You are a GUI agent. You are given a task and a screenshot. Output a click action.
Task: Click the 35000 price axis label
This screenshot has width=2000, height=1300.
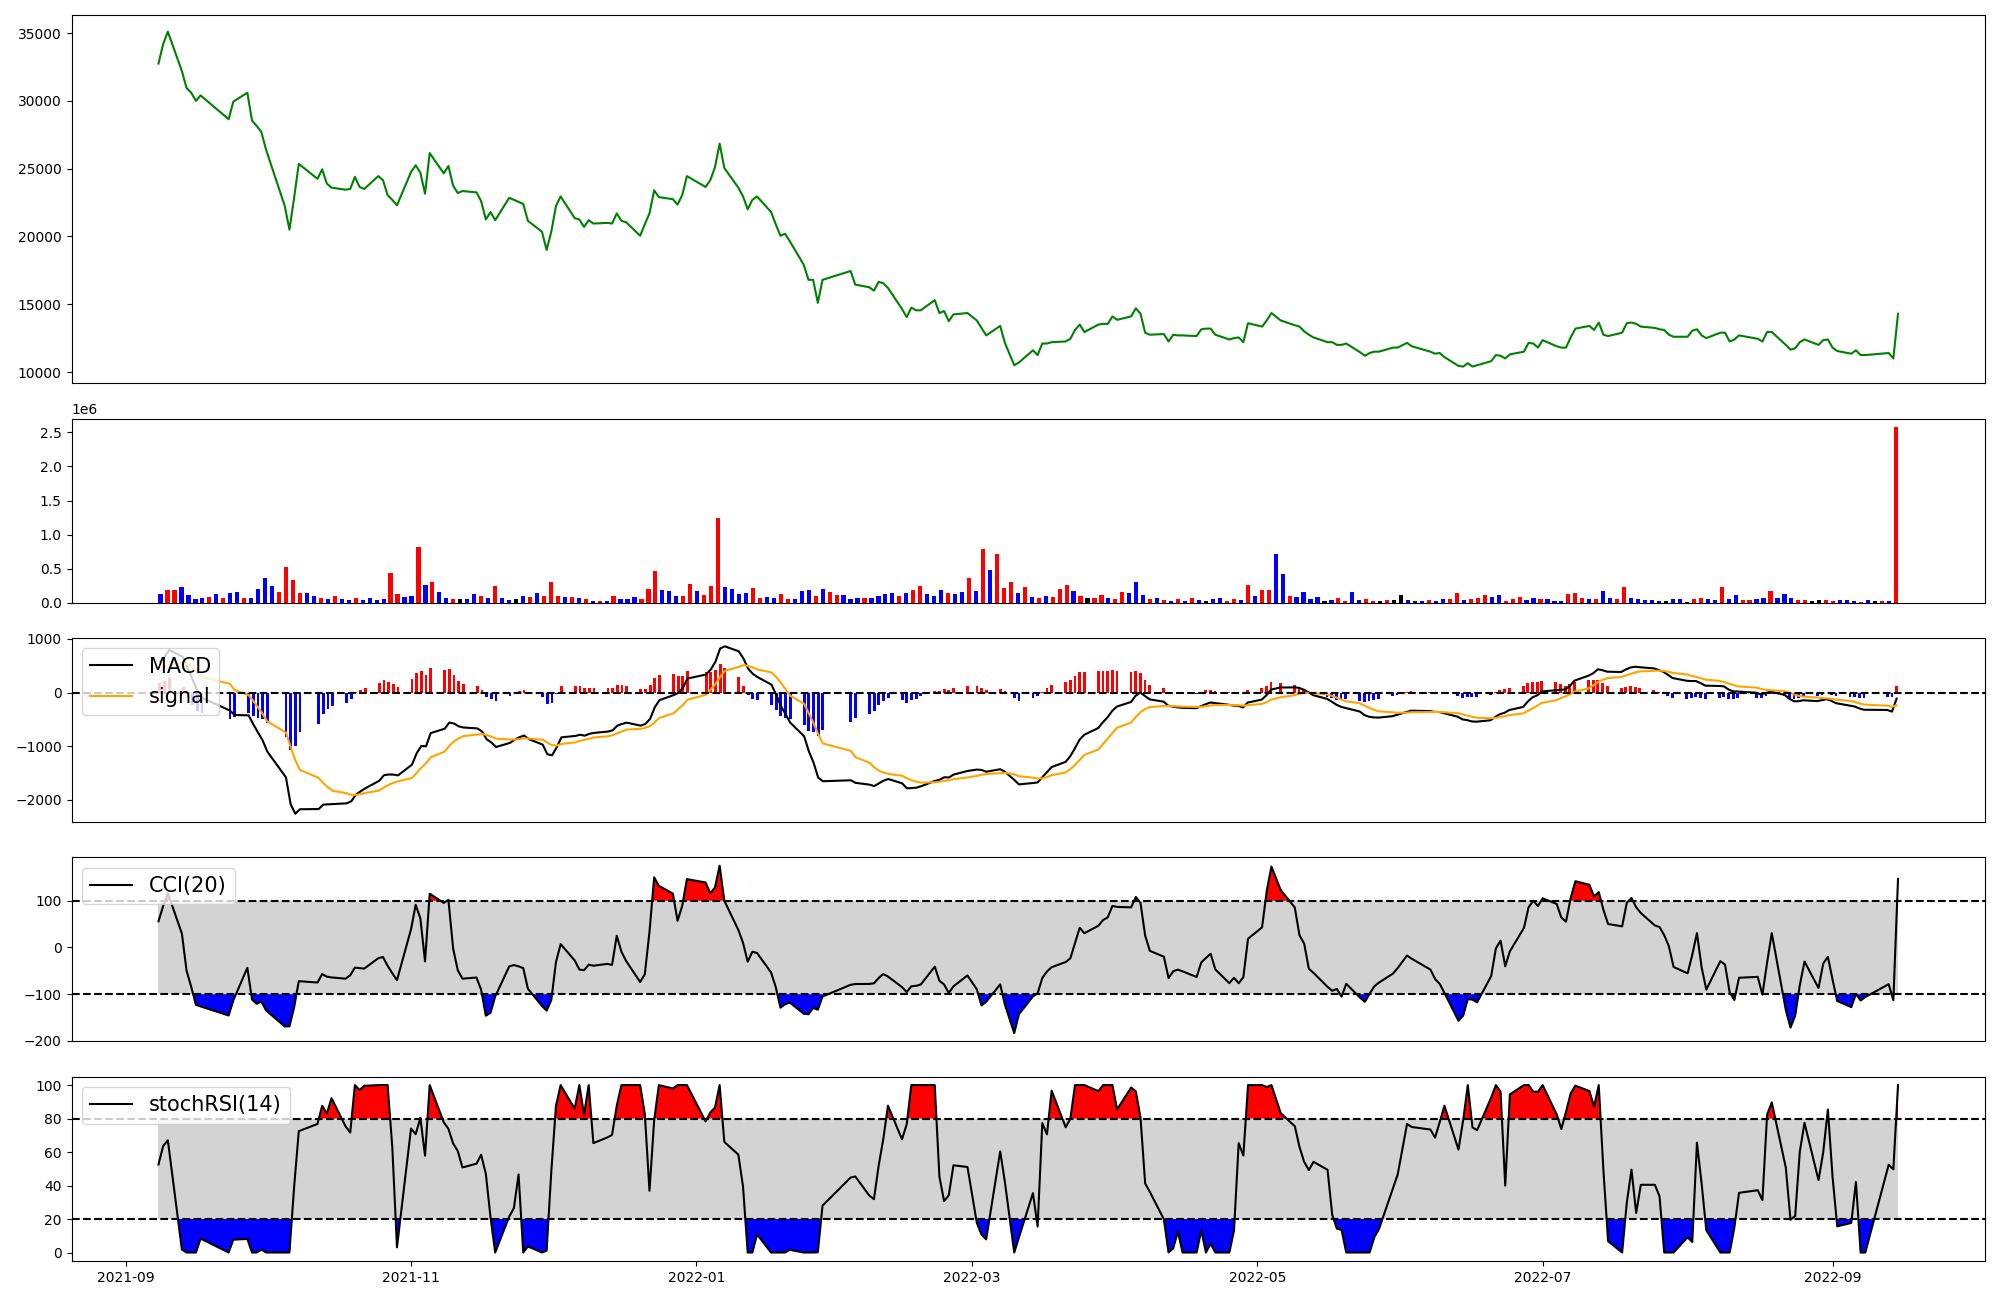coord(40,34)
